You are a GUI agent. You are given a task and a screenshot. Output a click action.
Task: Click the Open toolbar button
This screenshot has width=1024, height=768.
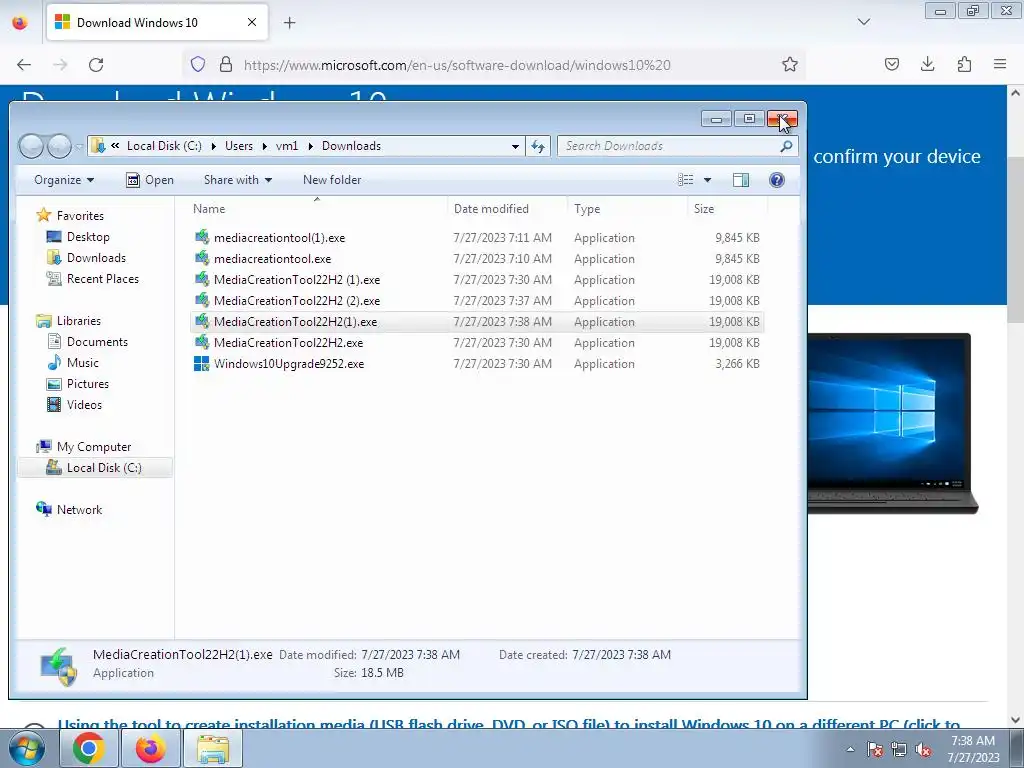[150, 180]
